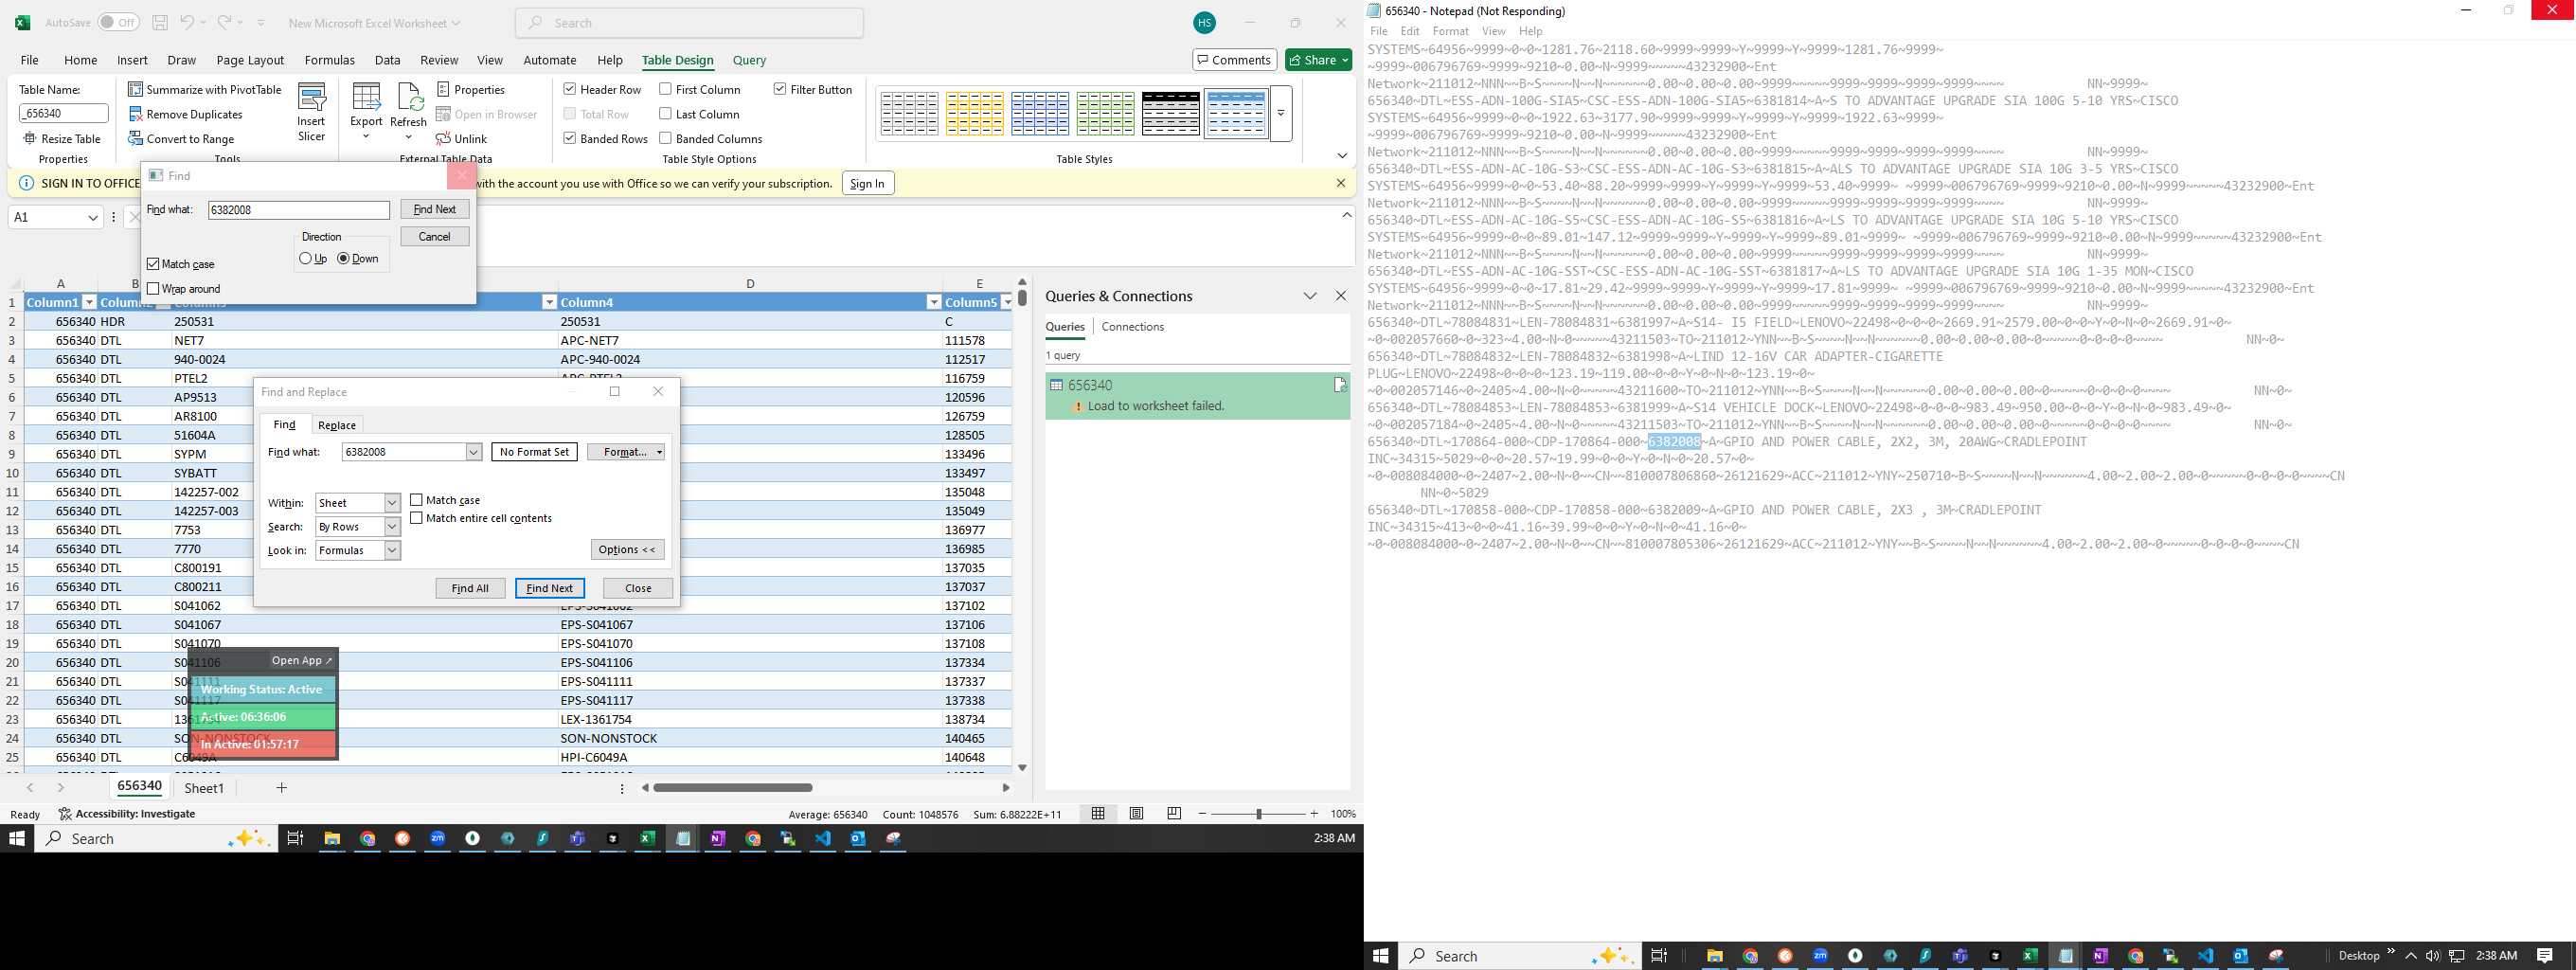Enable First Column option

pos(665,89)
